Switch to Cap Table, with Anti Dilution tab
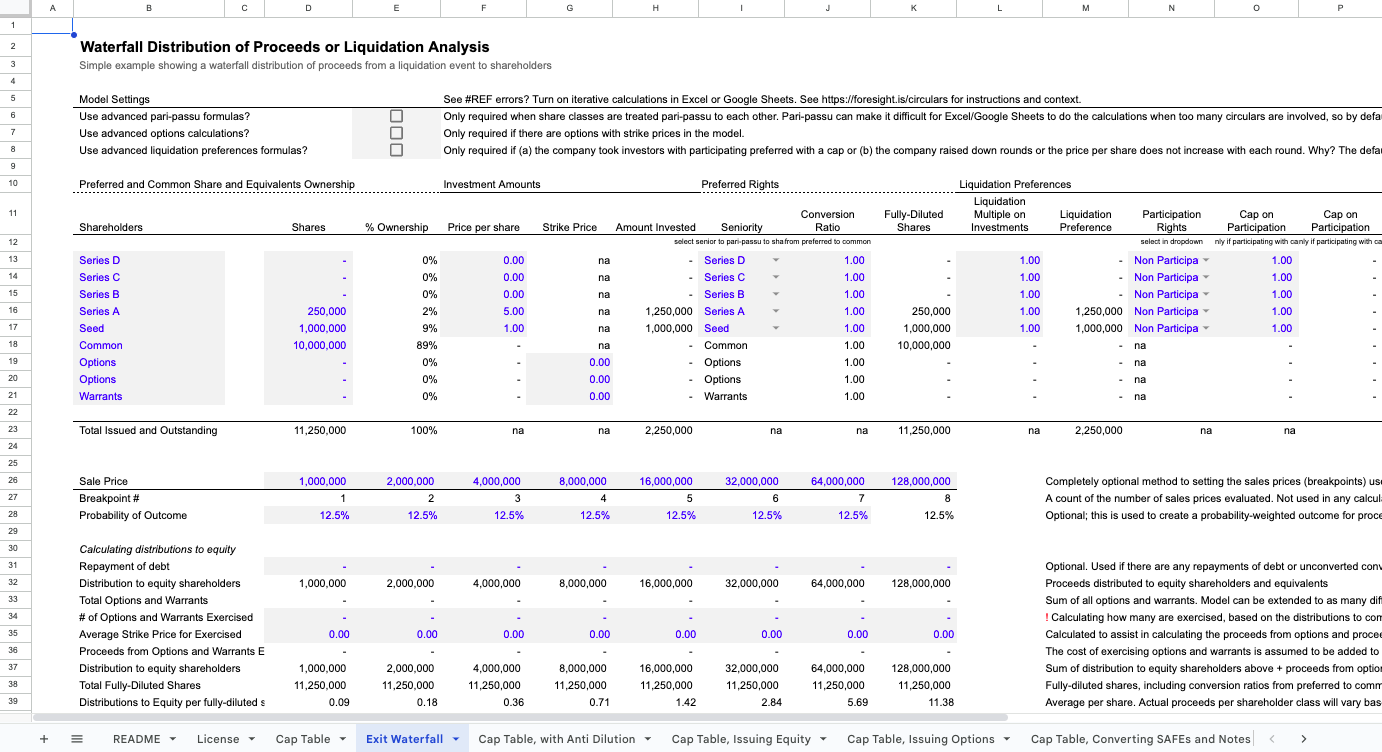This screenshot has height=752, width=1382. pos(557,739)
